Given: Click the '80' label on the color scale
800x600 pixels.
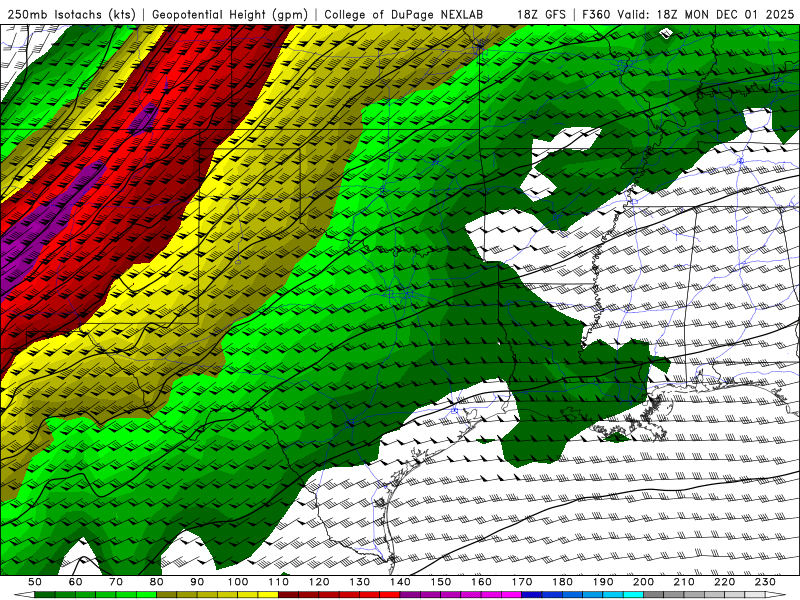Looking at the screenshot, I should (x=157, y=582).
